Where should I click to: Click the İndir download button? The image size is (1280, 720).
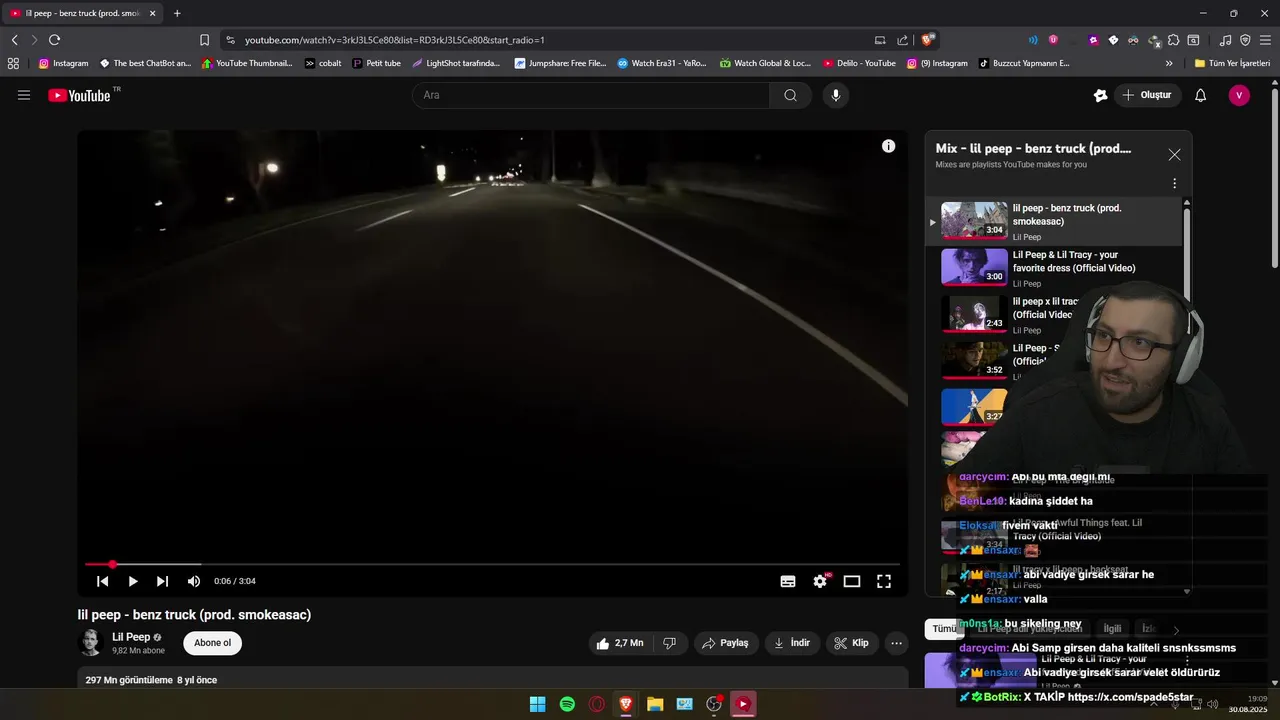(x=792, y=643)
